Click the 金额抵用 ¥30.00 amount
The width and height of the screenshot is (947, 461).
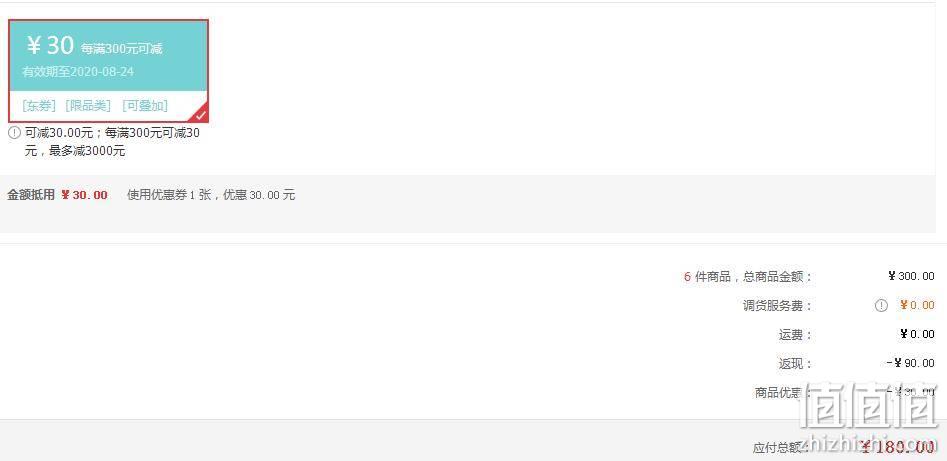[84, 195]
